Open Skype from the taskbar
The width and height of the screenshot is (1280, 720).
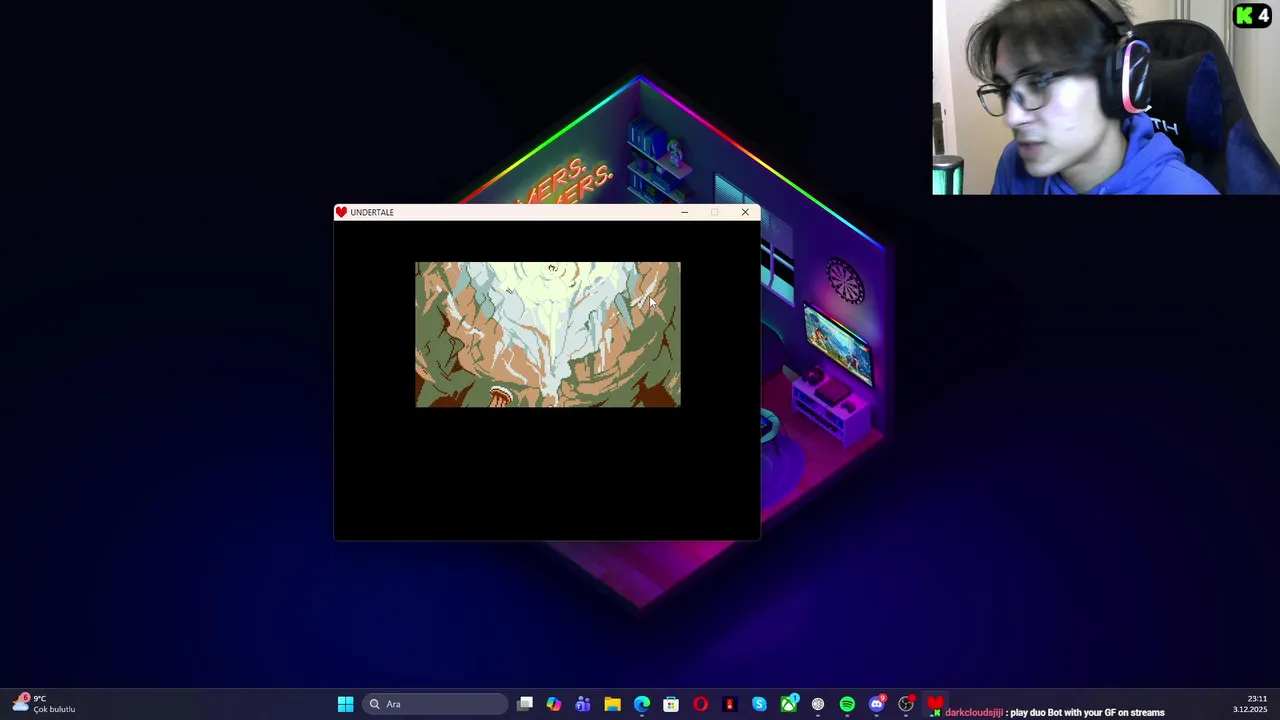pos(759,704)
